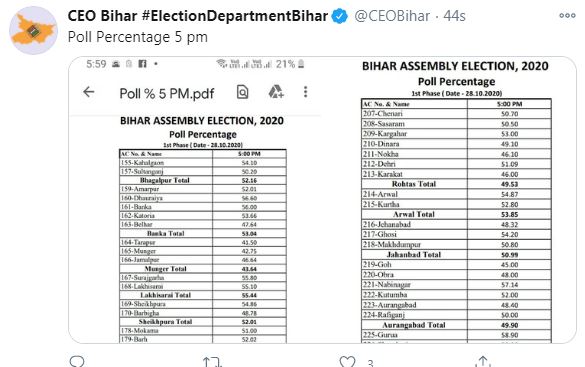
Task: Click the retweet arrows icon
Action: (x=212, y=362)
